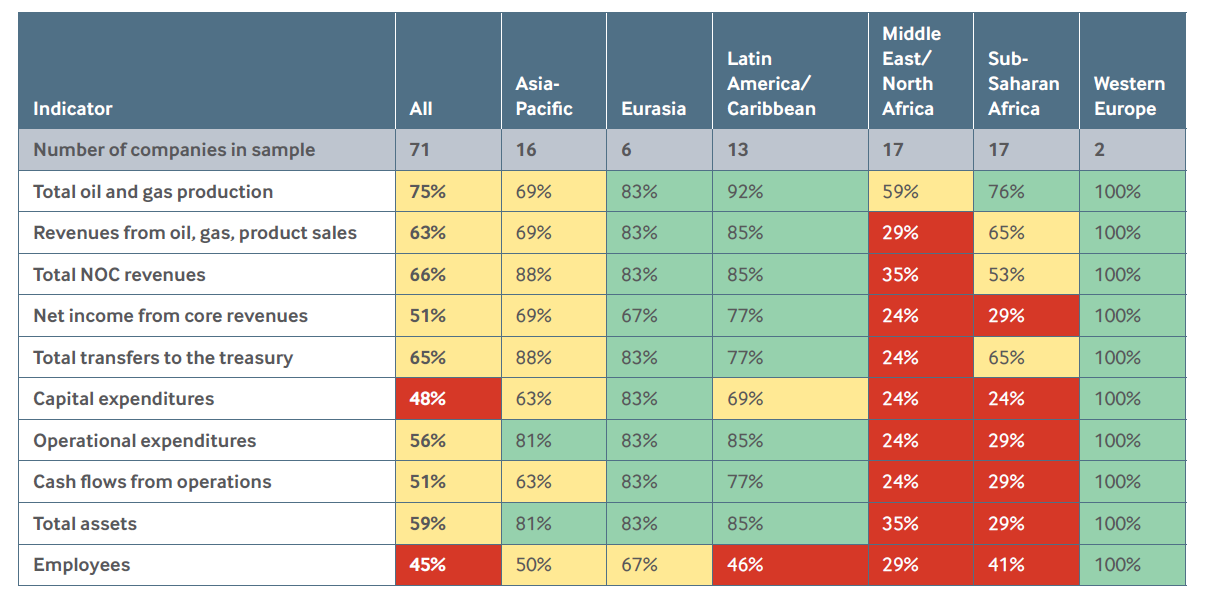Screen dimensions: 1212x610
Task: Select the Employees row label
Action: (x=82, y=565)
